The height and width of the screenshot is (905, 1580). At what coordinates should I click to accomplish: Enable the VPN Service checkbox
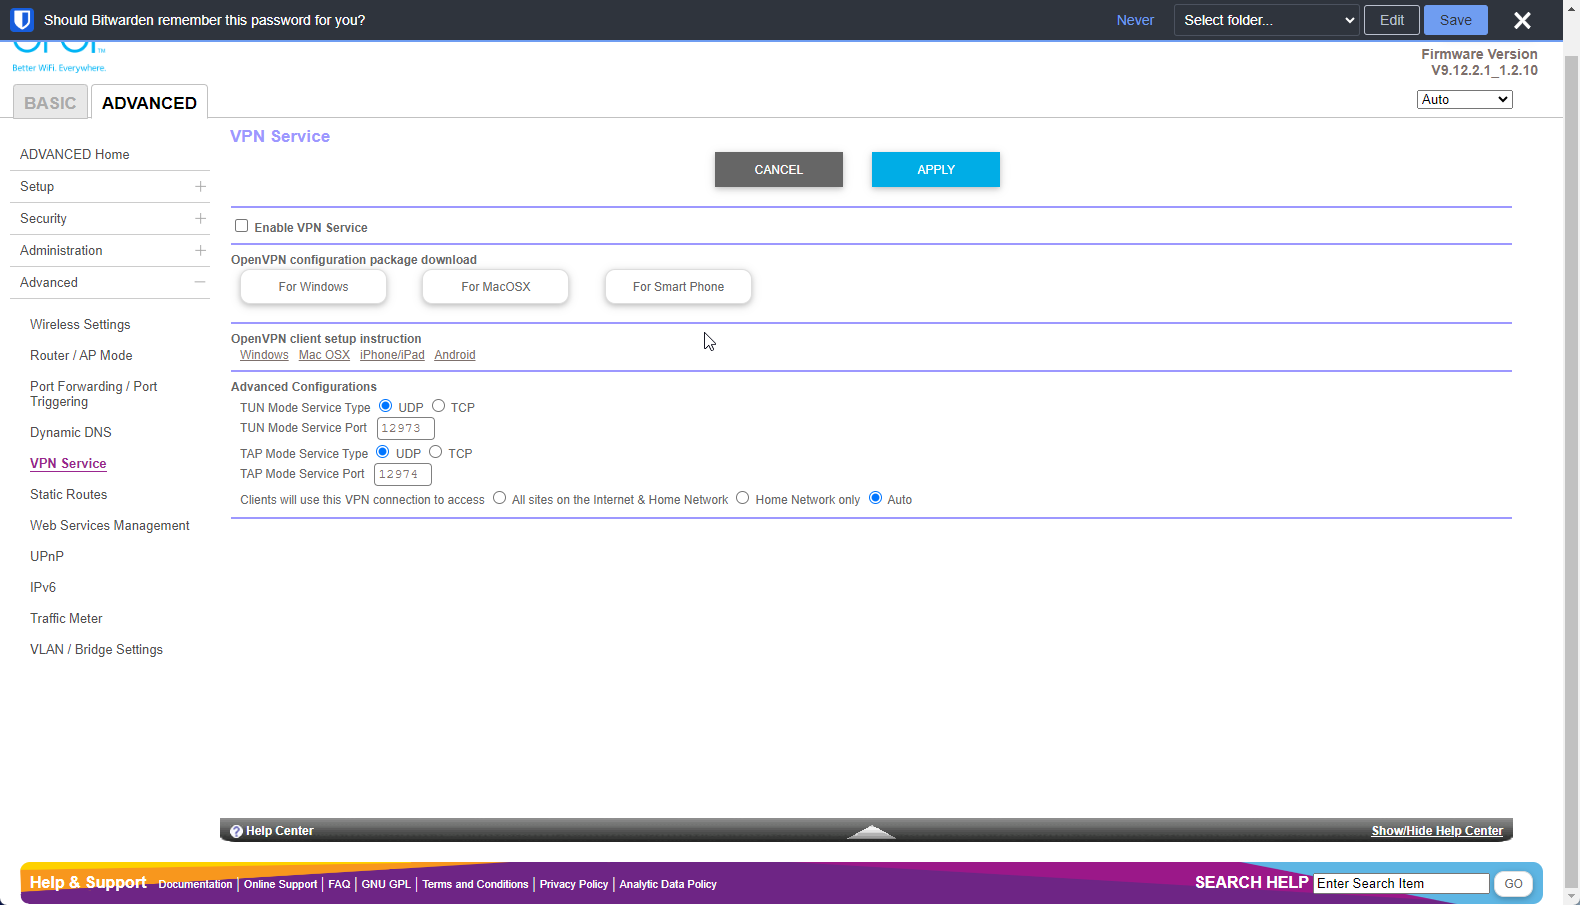click(x=241, y=226)
